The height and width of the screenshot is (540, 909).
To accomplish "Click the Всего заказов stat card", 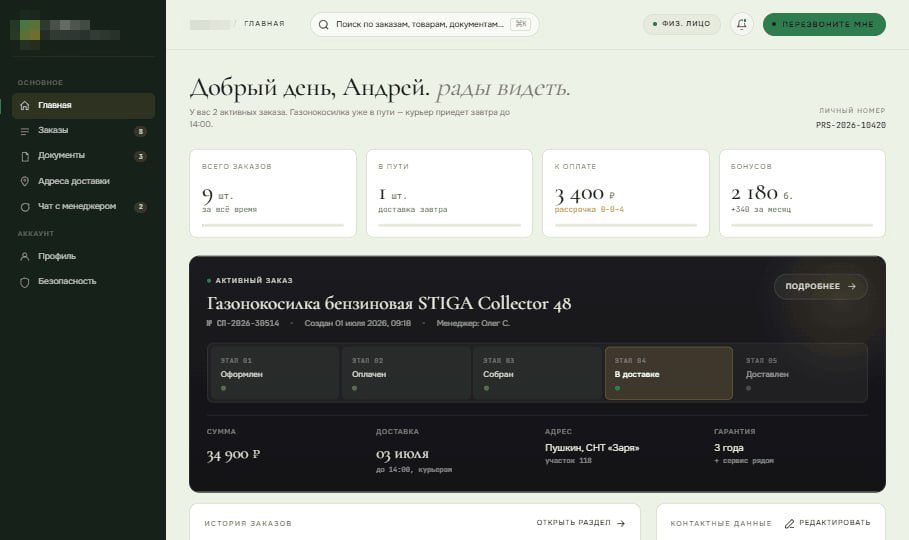I will click(272, 193).
